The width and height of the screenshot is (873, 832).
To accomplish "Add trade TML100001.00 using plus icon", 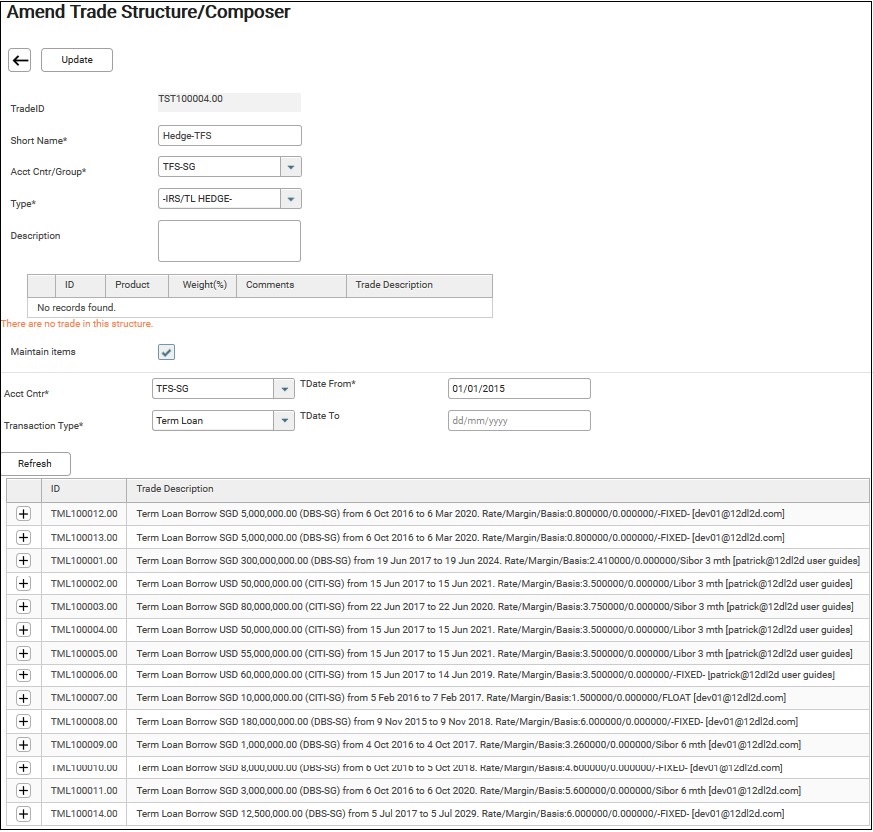I will [24, 560].
